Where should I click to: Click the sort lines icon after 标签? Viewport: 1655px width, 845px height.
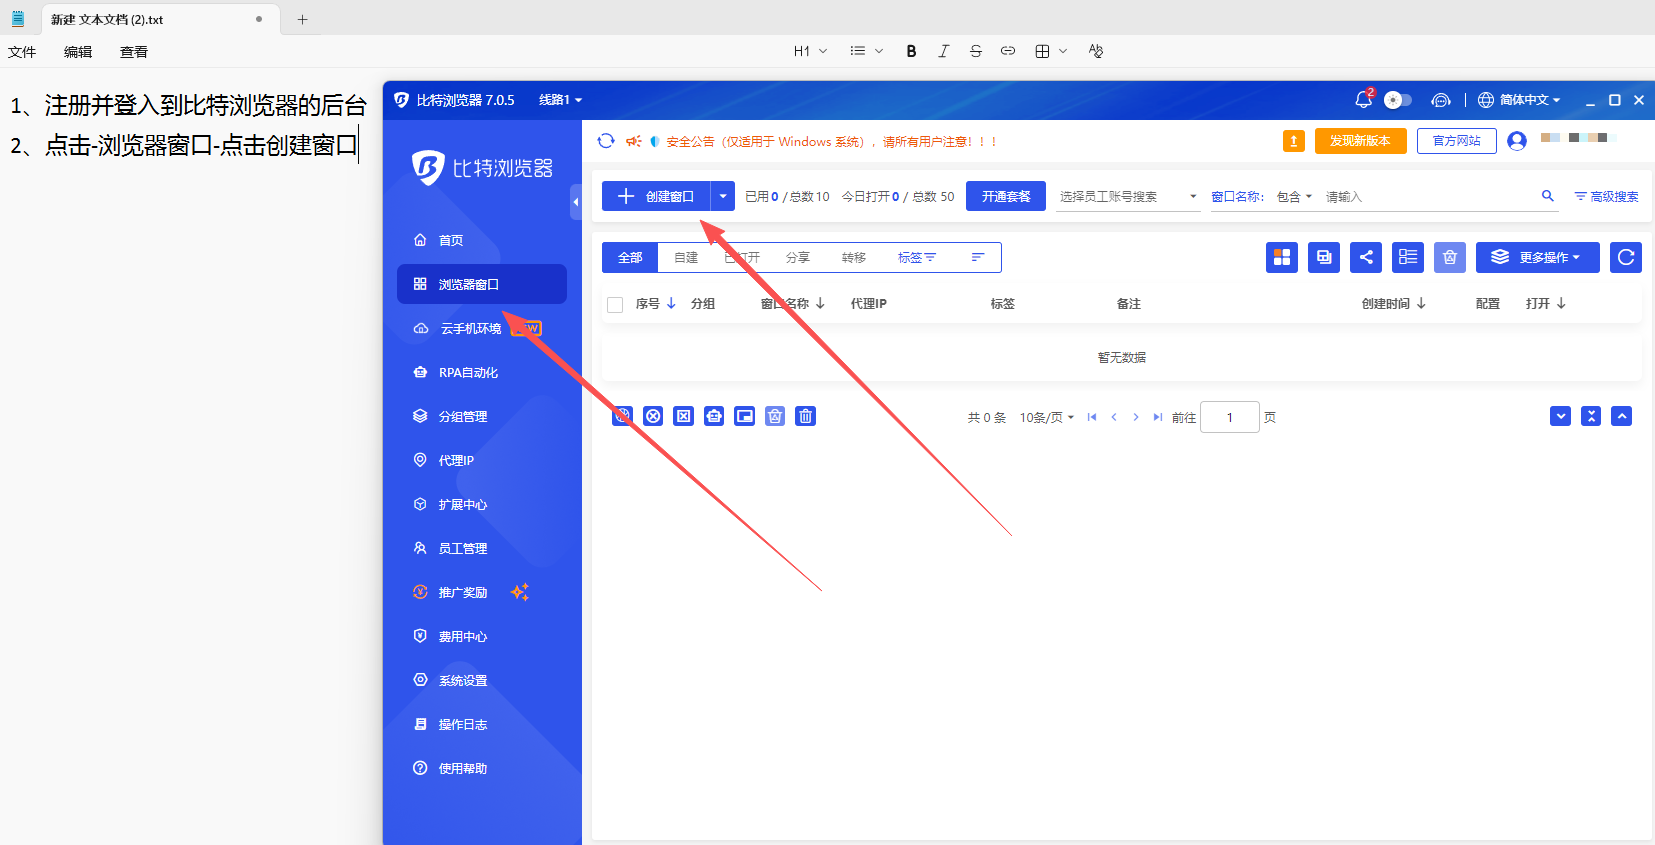tap(978, 258)
